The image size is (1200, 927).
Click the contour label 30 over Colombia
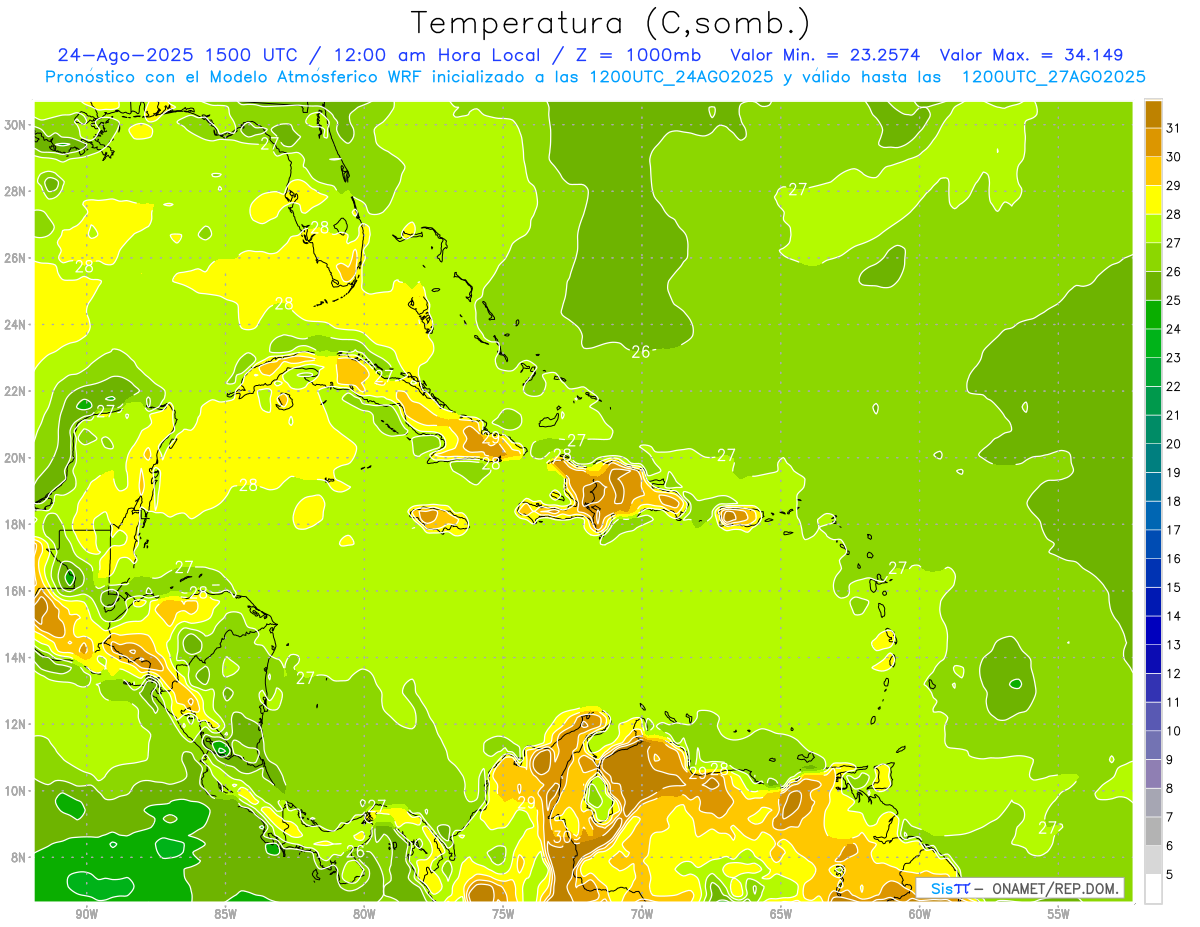click(562, 836)
